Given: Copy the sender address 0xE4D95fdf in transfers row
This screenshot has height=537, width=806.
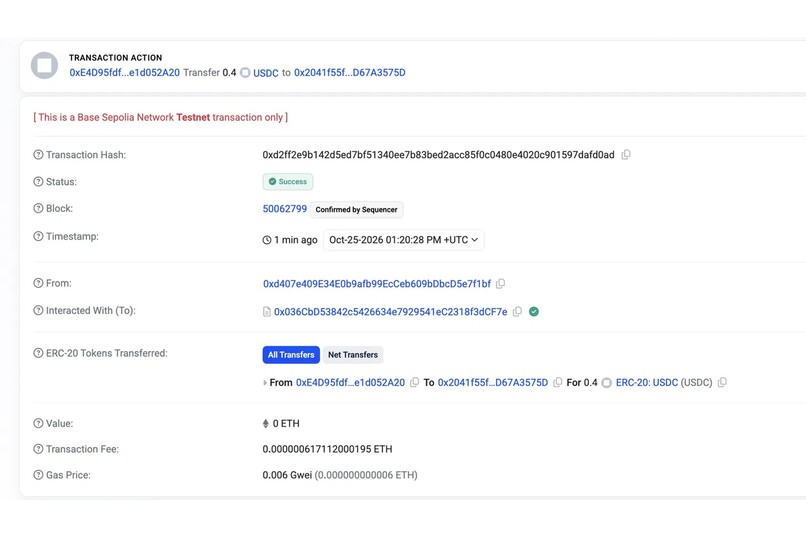Looking at the screenshot, I should click(x=414, y=382).
